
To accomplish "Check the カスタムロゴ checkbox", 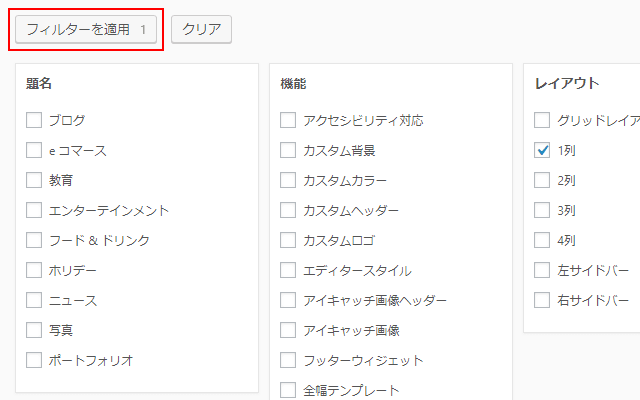I will (288, 240).
